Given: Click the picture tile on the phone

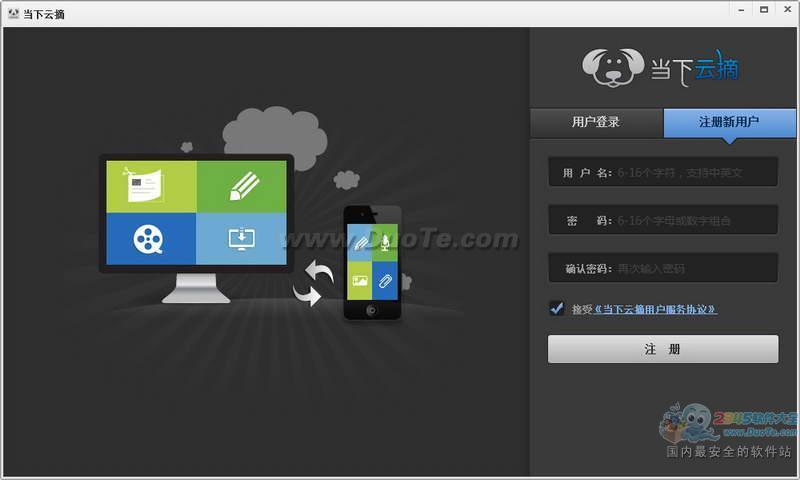Looking at the screenshot, I should click(x=360, y=280).
